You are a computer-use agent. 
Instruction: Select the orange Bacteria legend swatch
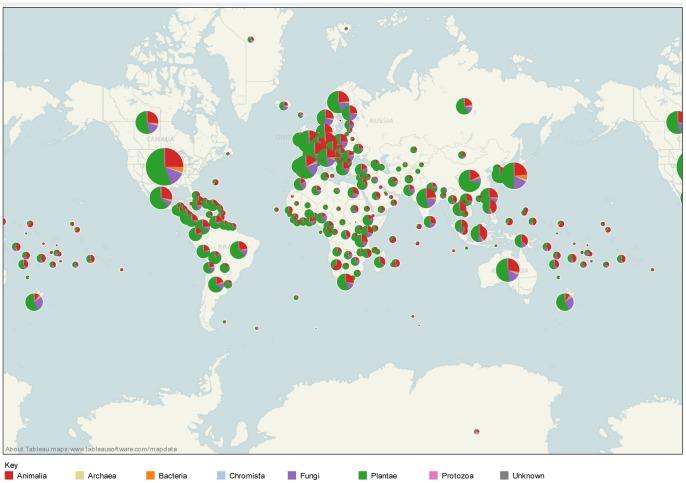click(x=150, y=475)
